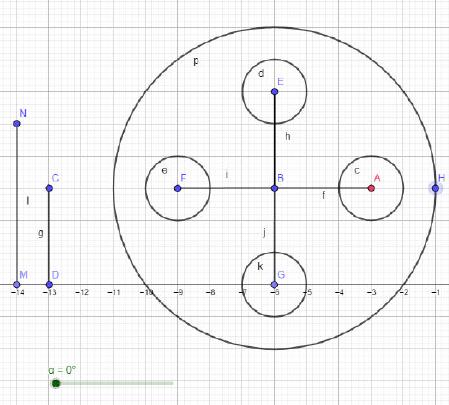449x405 pixels.
Task: Click the segment g between C and D
Action: [49, 237]
